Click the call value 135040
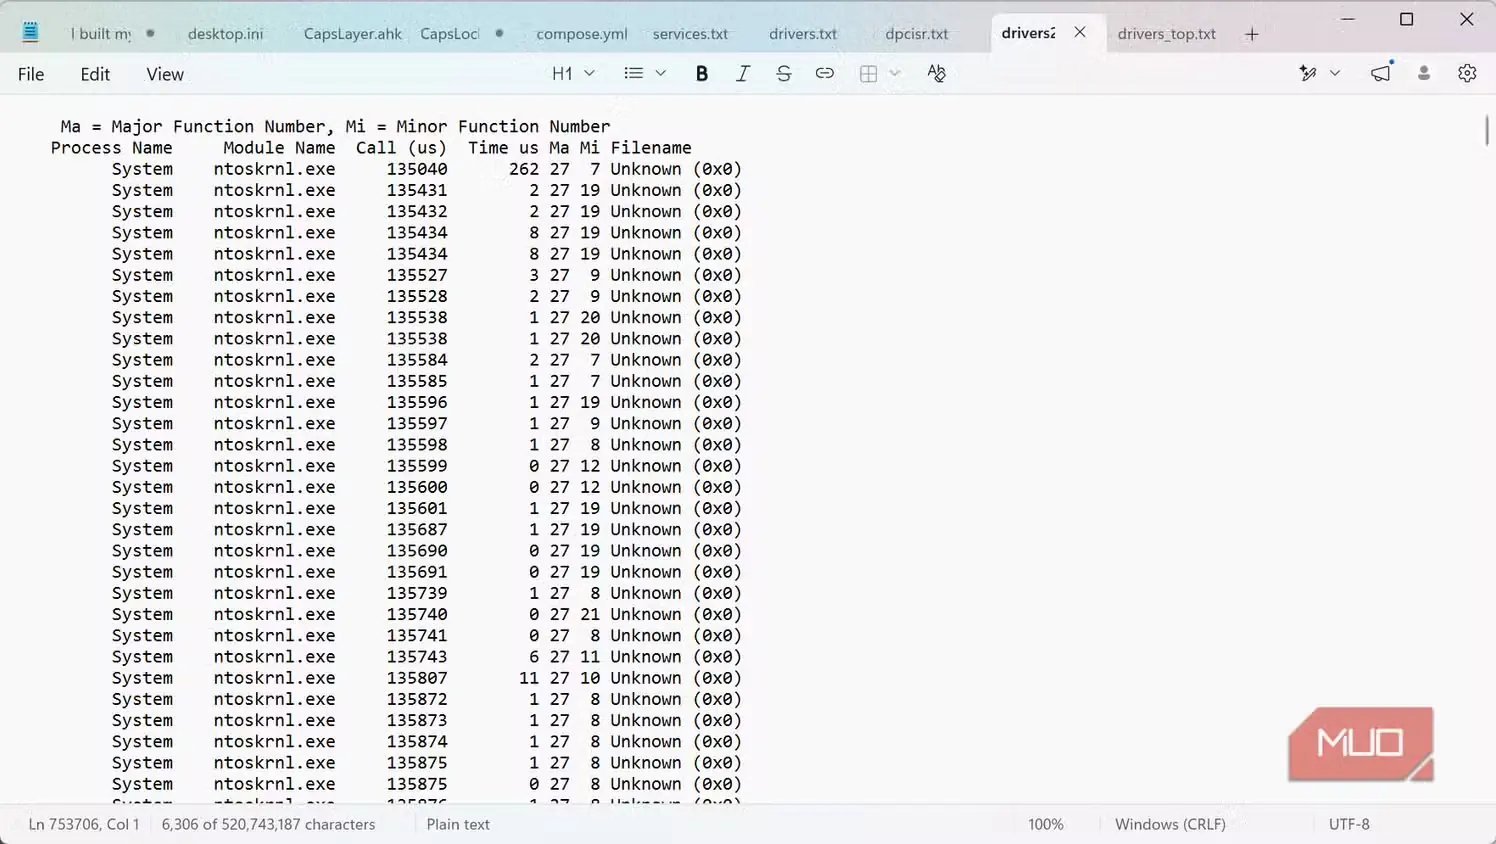Viewport: 1496px width, 844px height. pyautogui.click(x=417, y=169)
